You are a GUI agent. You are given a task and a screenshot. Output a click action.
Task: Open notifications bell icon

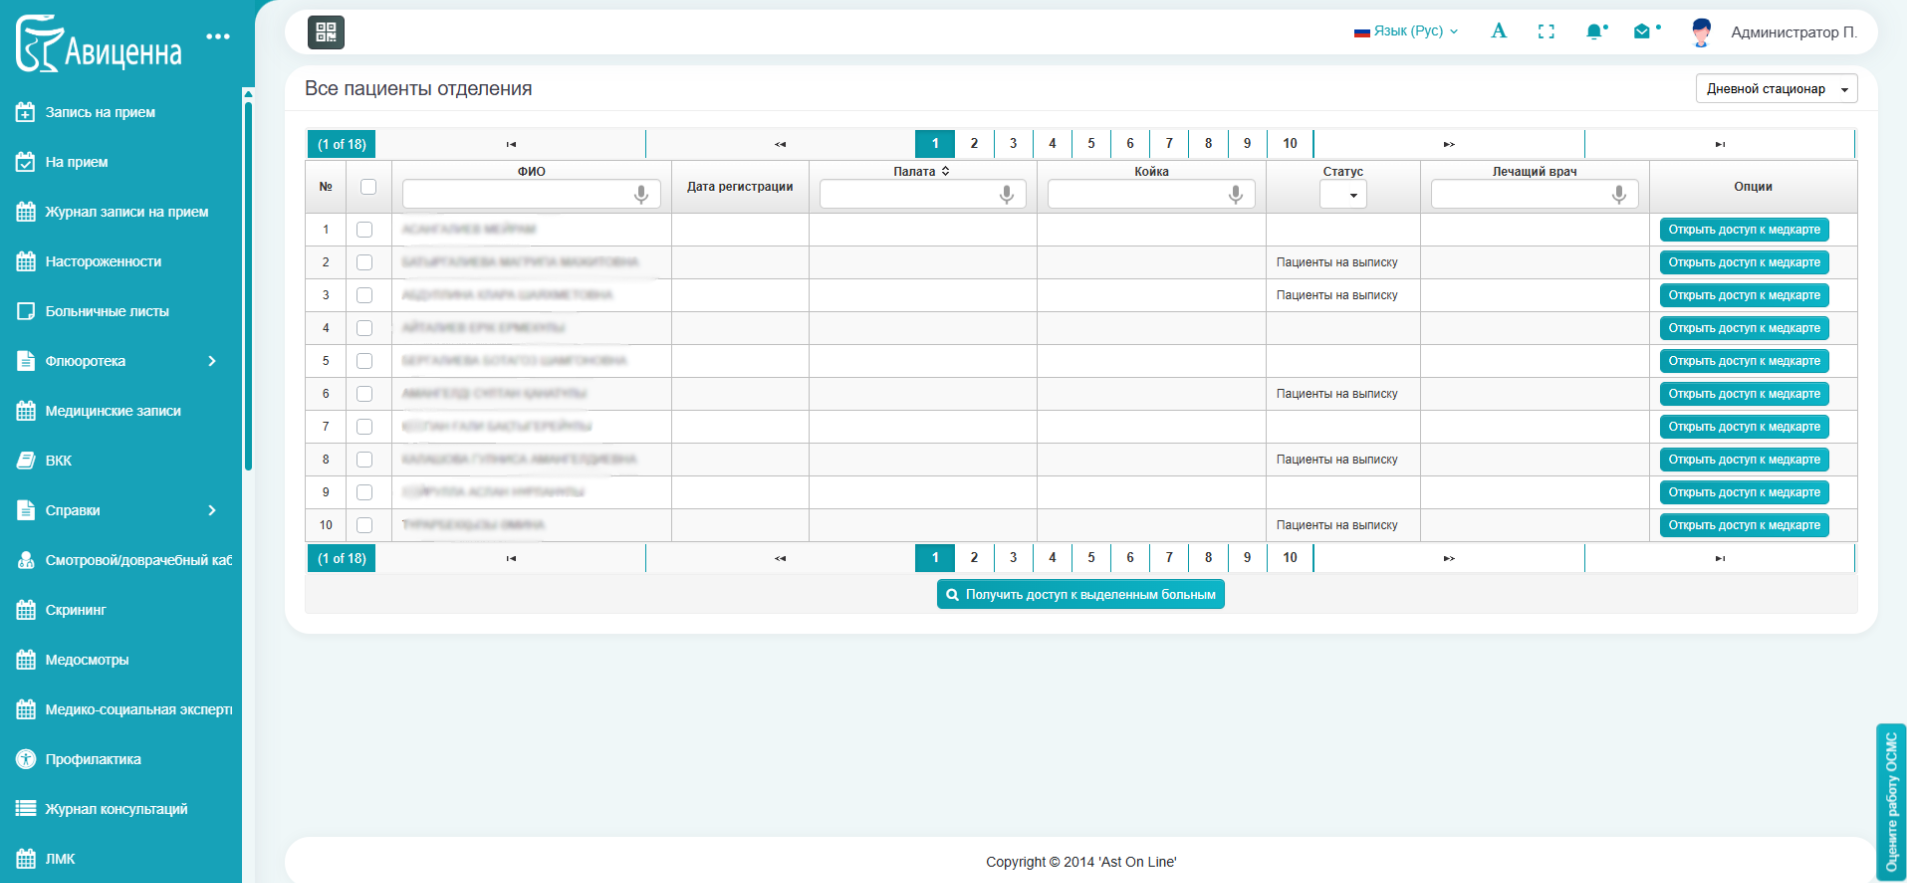[x=1594, y=32]
